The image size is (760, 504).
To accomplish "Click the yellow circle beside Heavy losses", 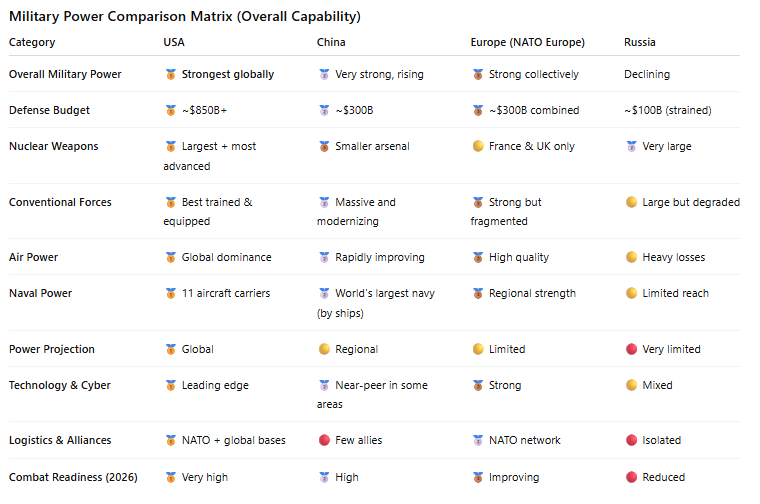I will click(632, 257).
